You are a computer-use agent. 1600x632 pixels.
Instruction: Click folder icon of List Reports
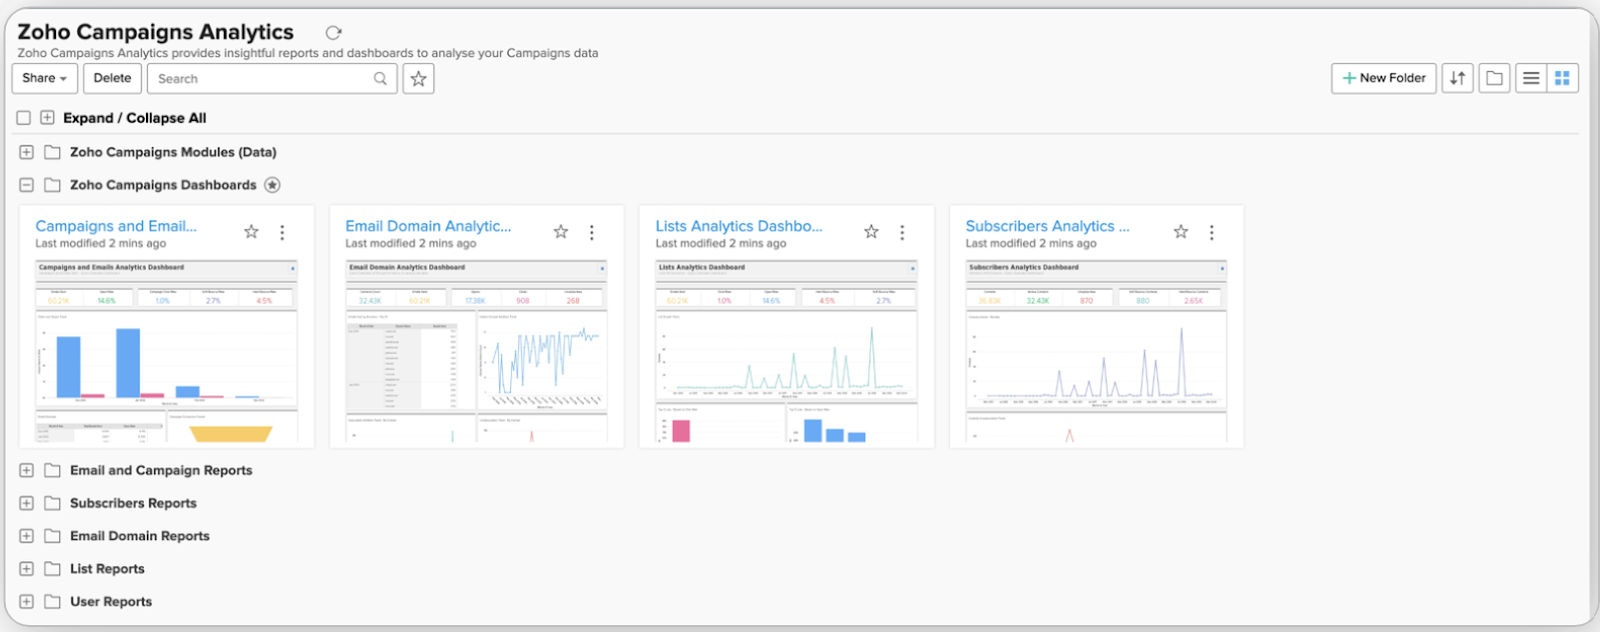[52, 569]
